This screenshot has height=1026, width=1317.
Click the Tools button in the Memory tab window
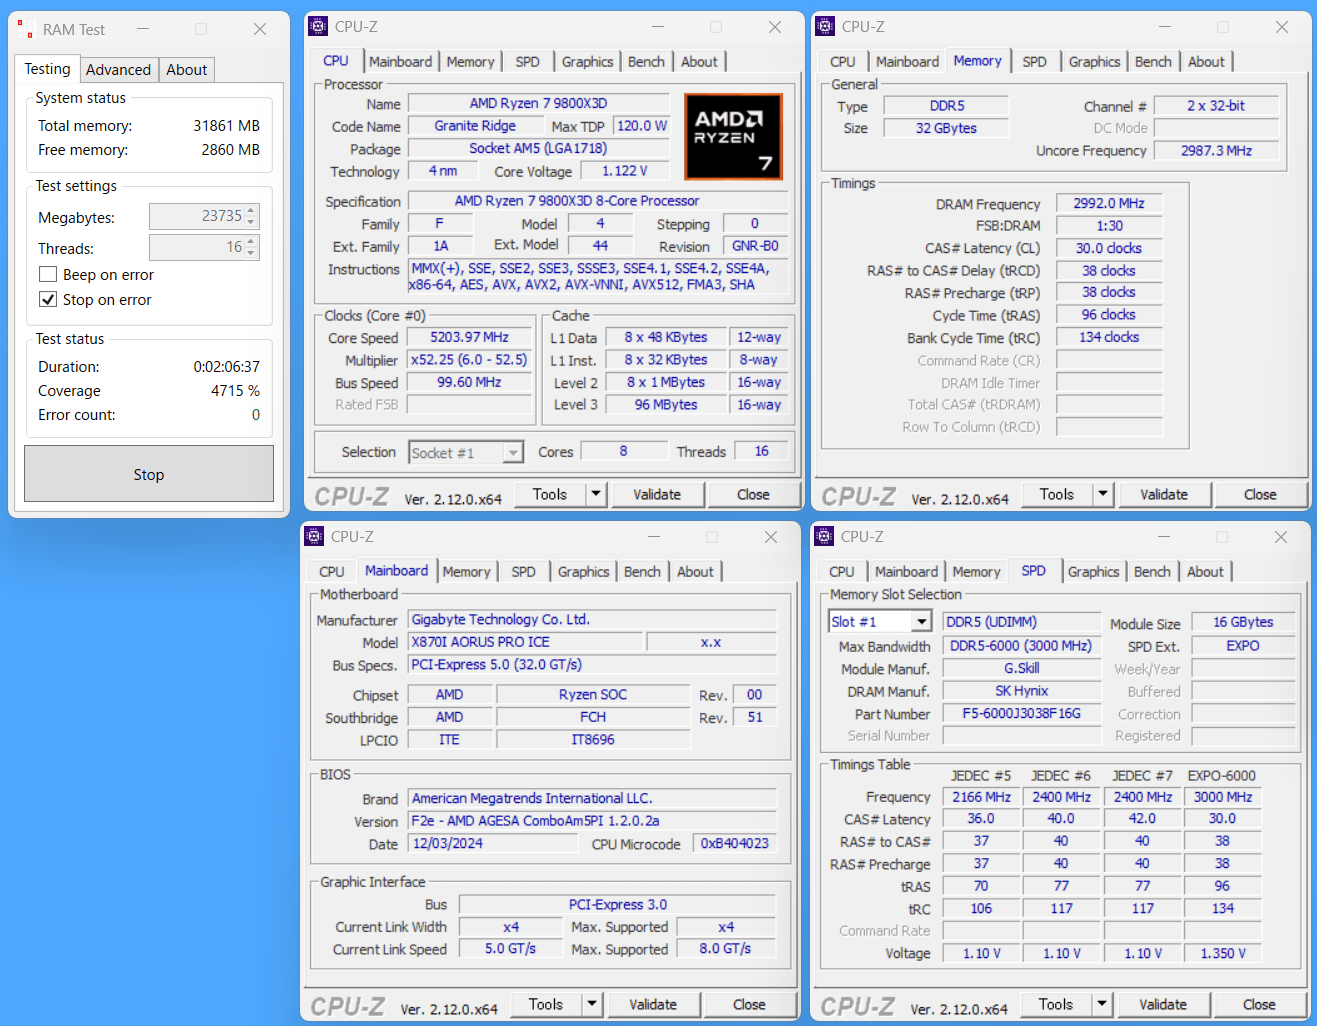(1057, 494)
